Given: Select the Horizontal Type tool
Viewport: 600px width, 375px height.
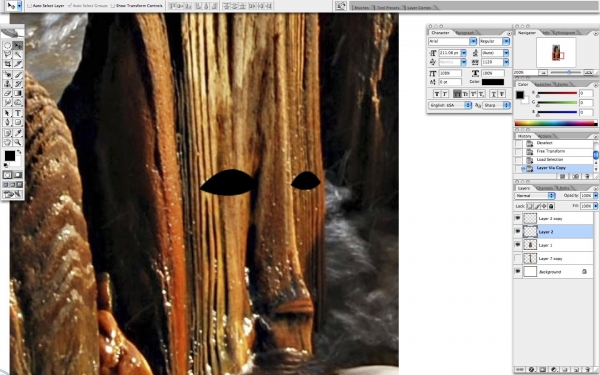Looking at the screenshot, I should click(18, 113).
